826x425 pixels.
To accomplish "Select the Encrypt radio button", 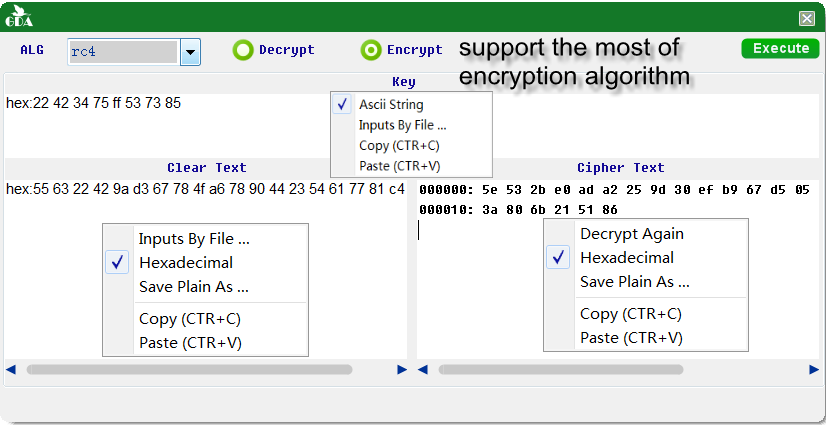I will click(x=371, y=50).
